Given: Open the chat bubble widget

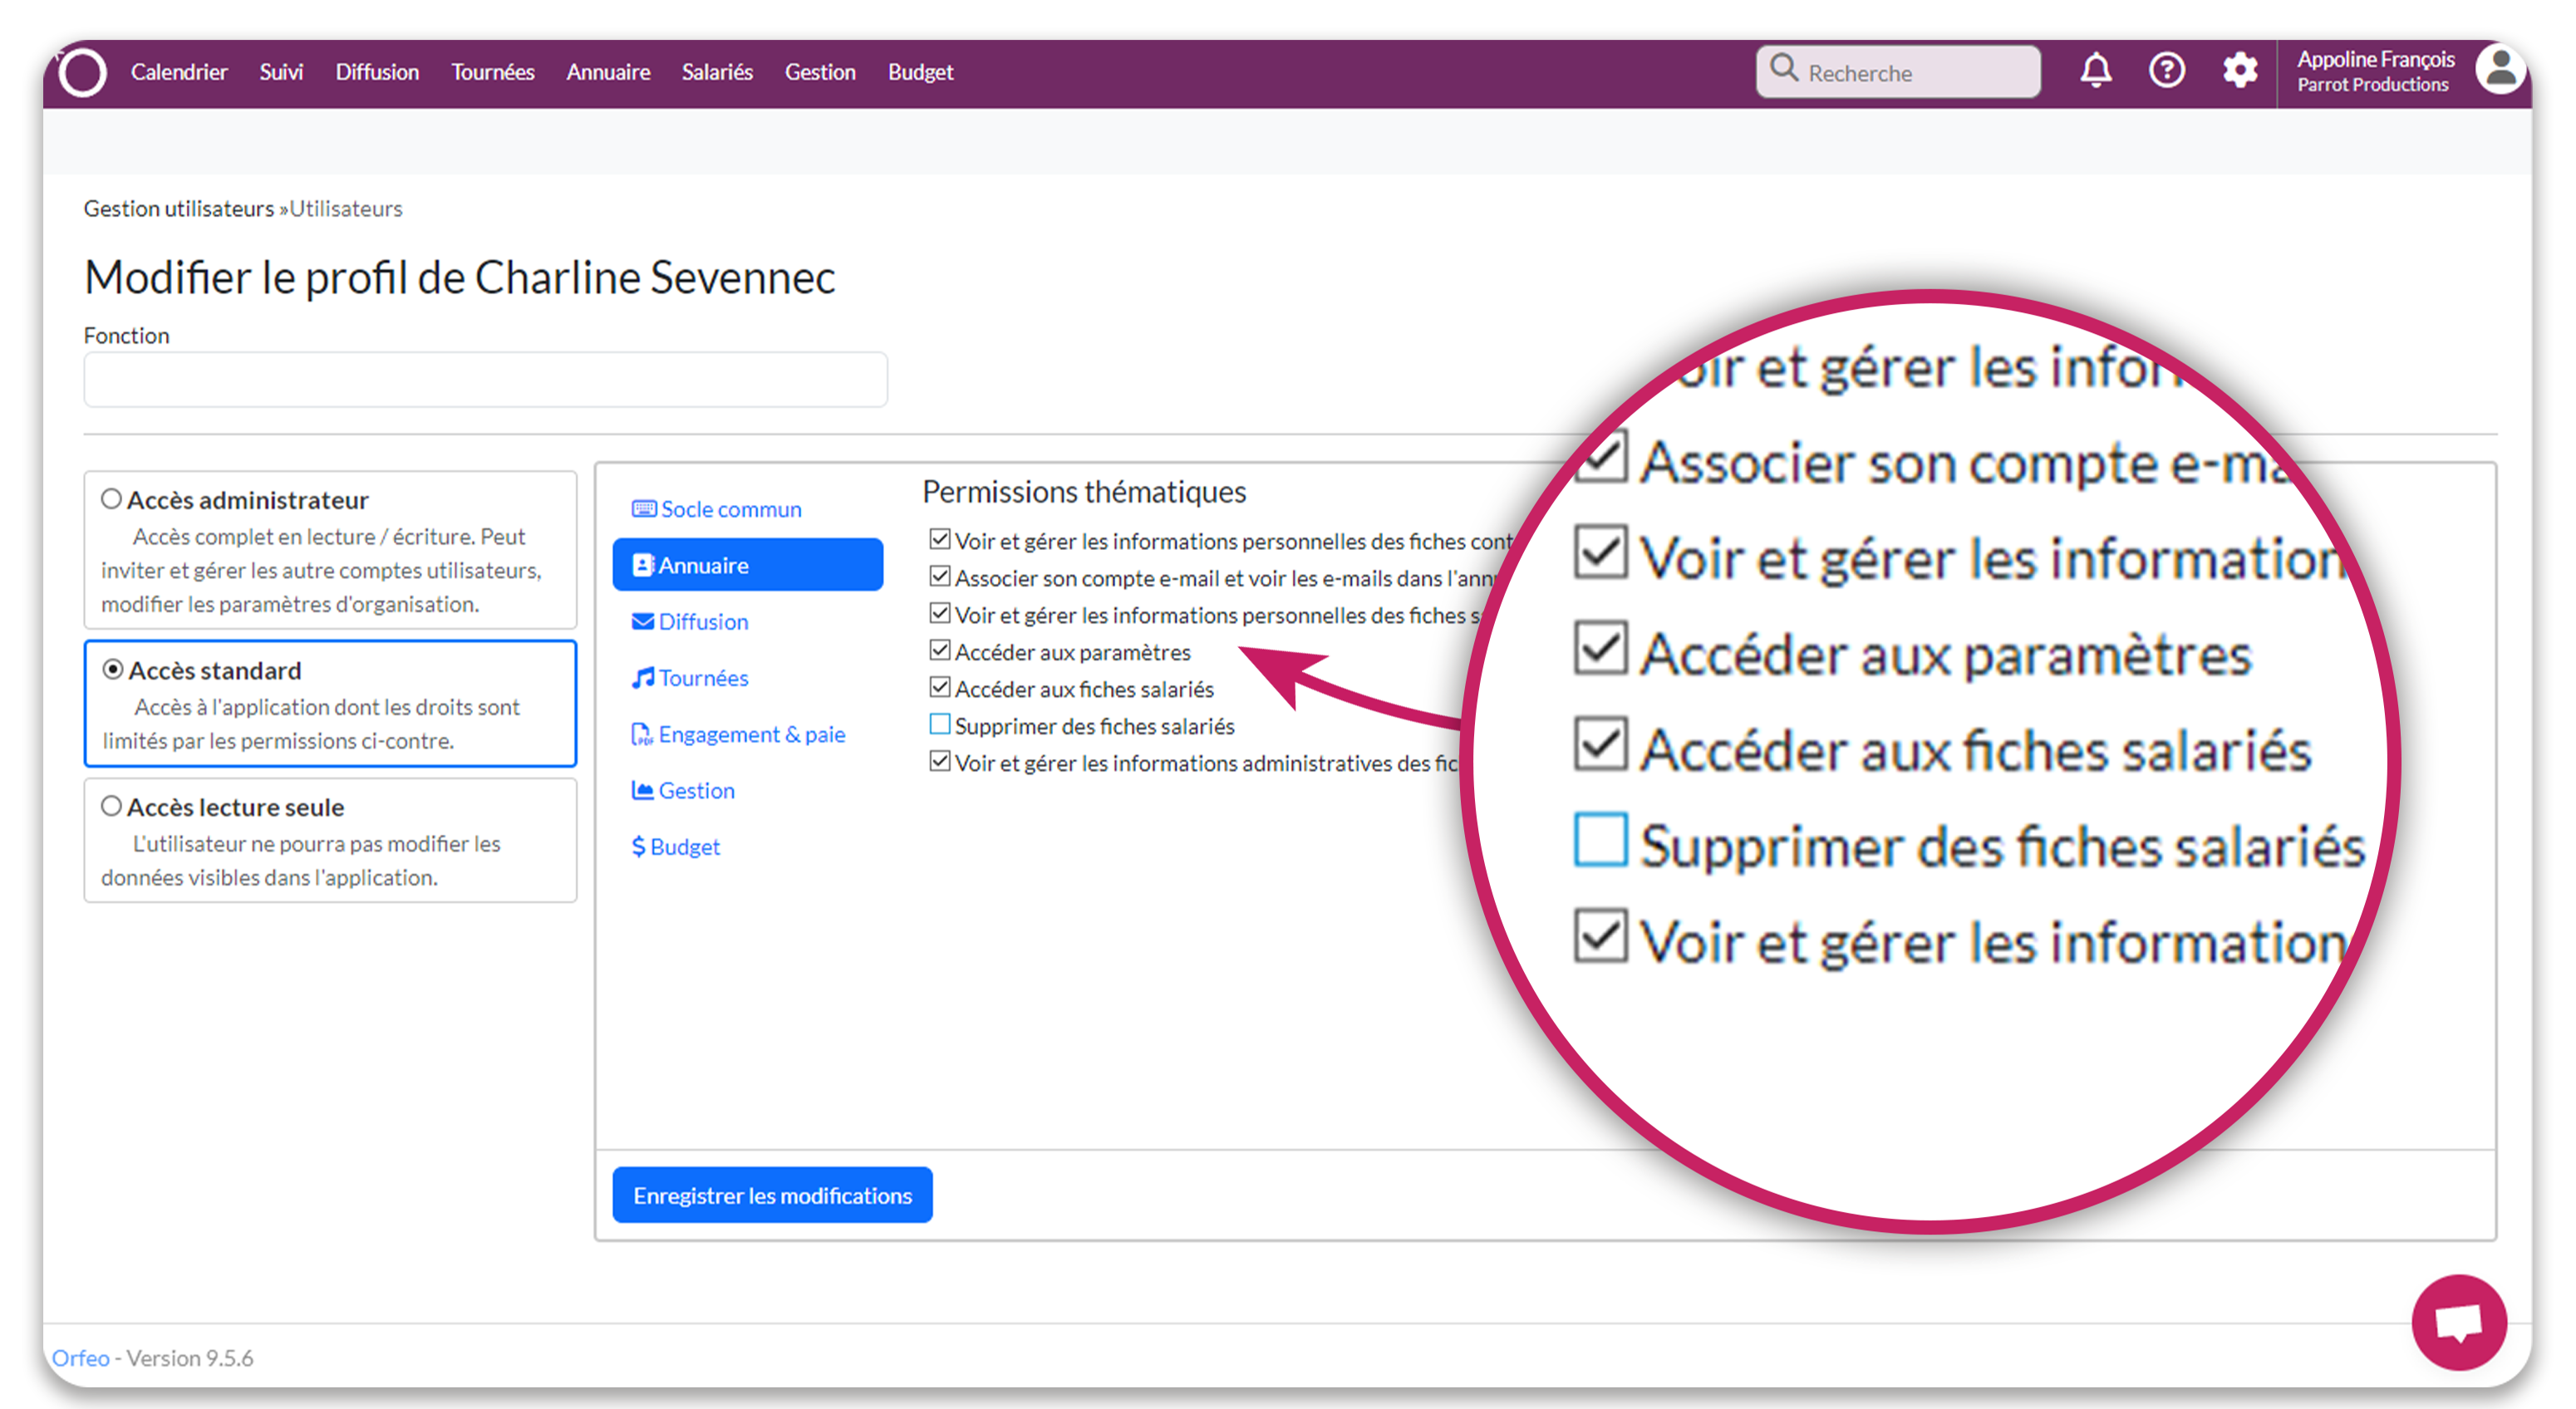Looking at the screenshot, I should pos(2459,1322).
